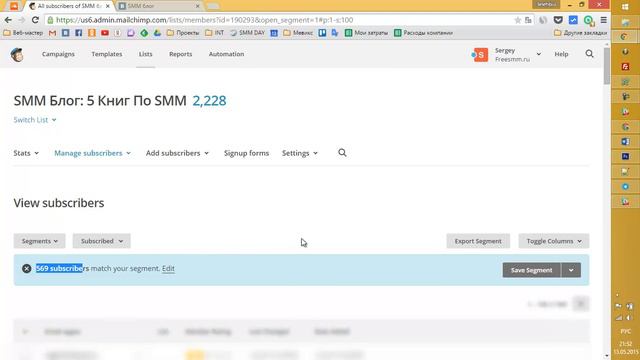The image size is (640, 360).
Task: Switch to the SMM Блог tab
Action: (x=159, y=6)
